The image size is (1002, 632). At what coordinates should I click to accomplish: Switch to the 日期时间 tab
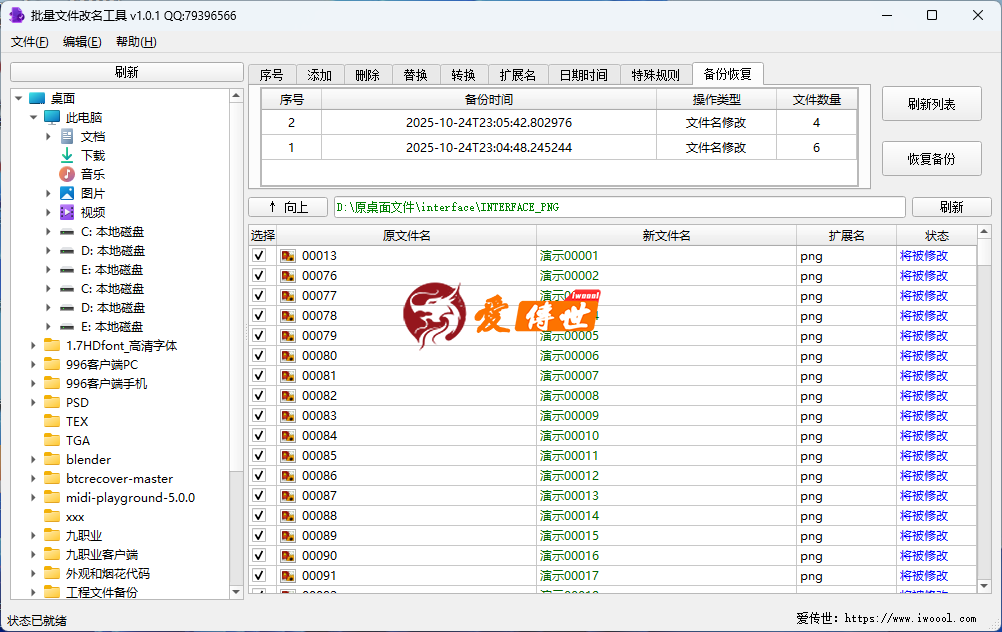(582, 75)
